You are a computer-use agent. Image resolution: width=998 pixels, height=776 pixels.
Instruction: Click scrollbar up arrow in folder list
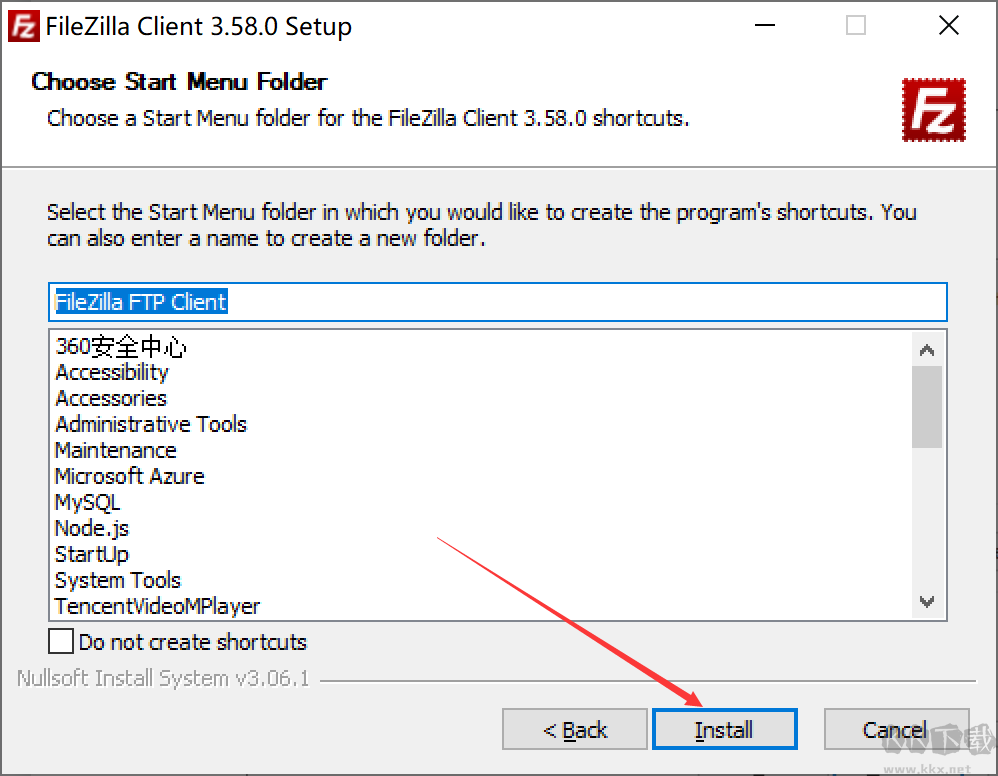(927, 349)
